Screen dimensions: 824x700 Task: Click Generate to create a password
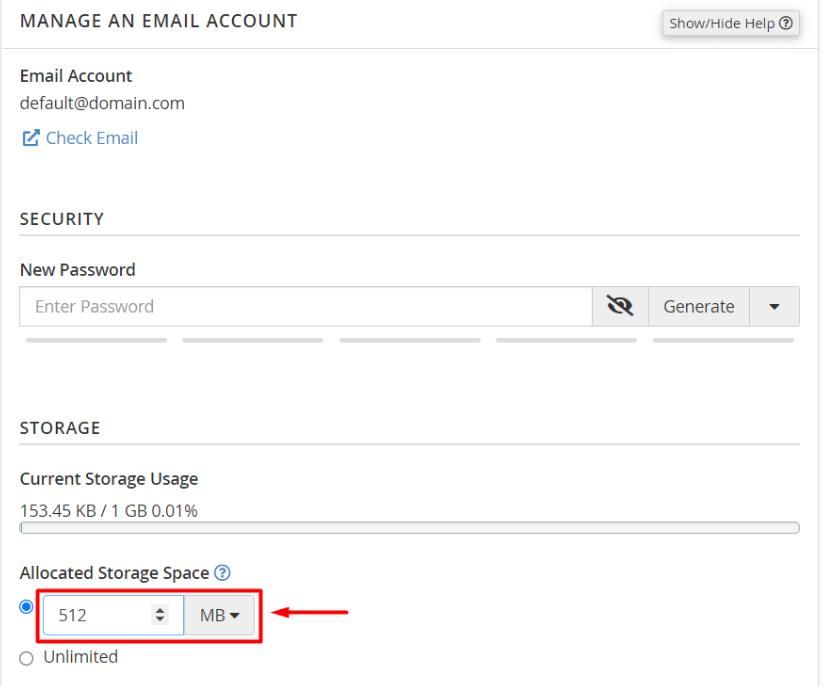(x=698, y=306)
